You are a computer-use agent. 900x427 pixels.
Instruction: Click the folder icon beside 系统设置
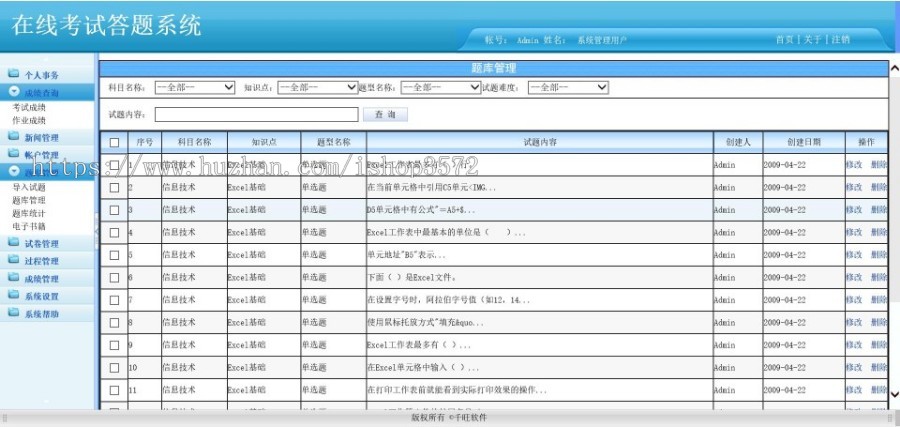(x=14, y=296)
